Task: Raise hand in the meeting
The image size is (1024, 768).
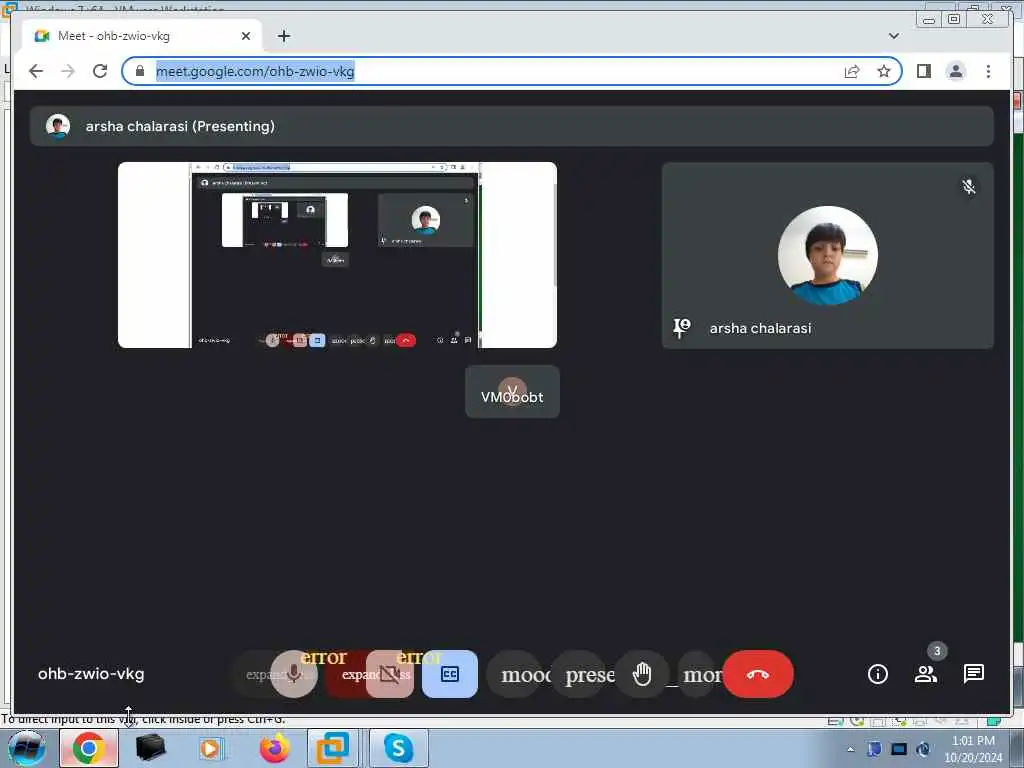Action: (643, 674)
